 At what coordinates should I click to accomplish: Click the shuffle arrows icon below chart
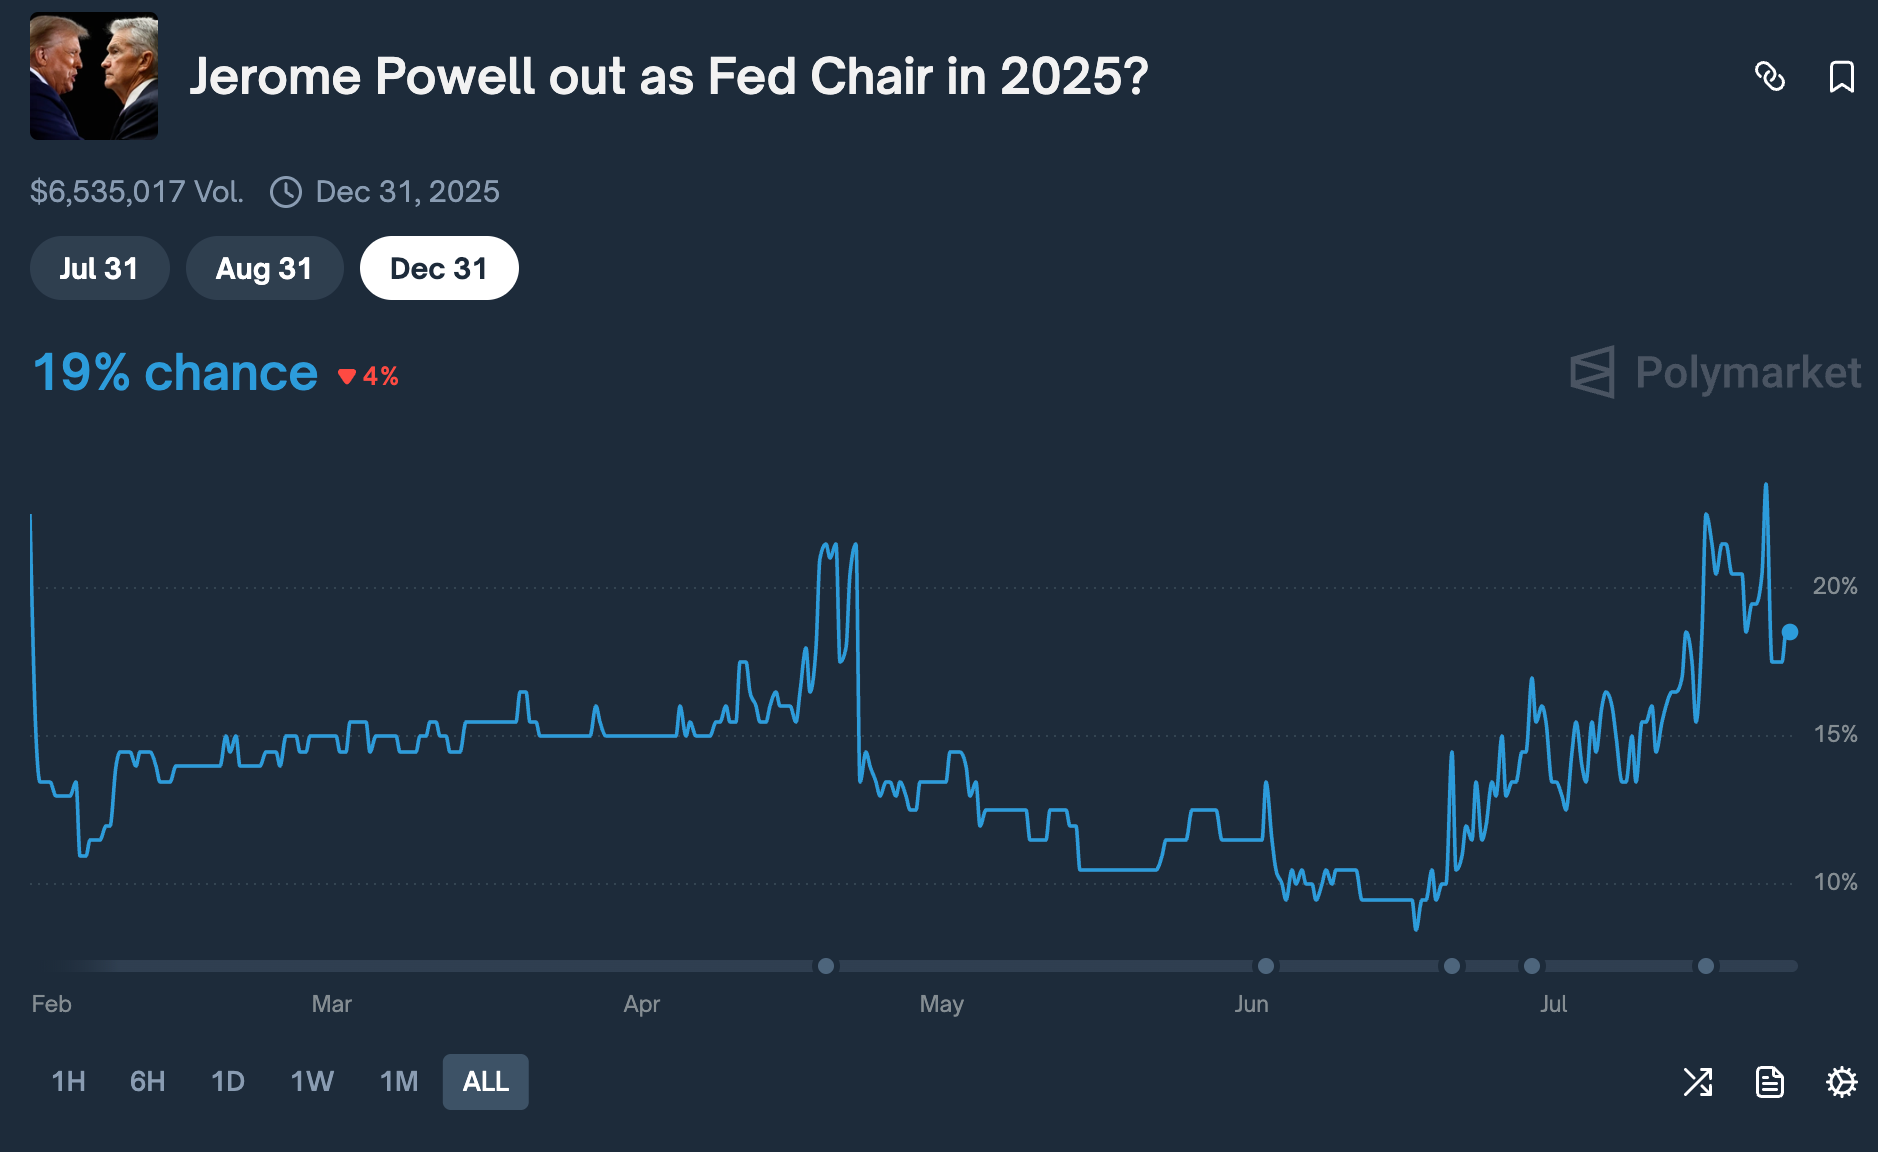(1698, 1081)
